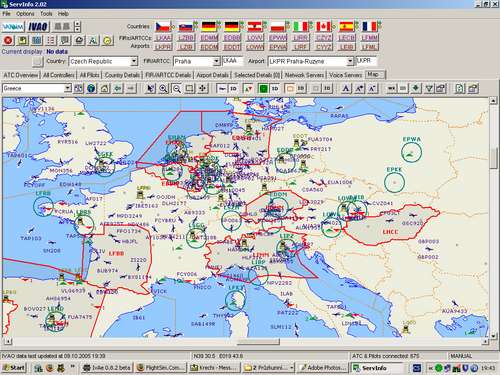Click the globe world view icon
The width and height of the screenshot is (500, 375).
coord(91,88)
